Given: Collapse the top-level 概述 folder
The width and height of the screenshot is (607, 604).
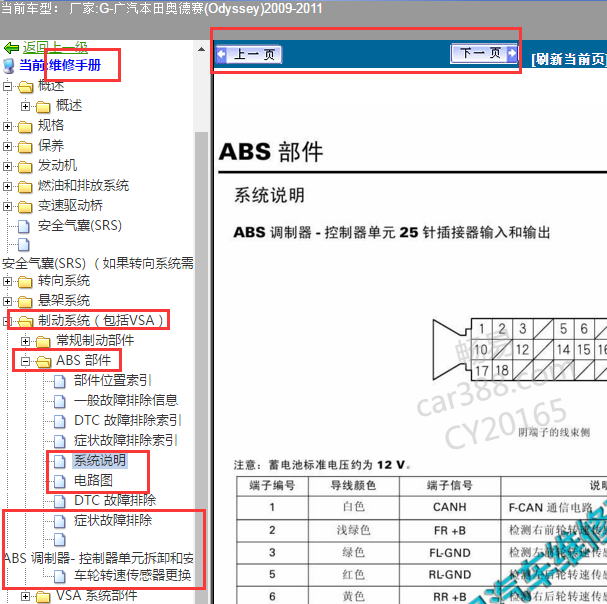Looking at the screenshot, I should (x=7, y=86).
